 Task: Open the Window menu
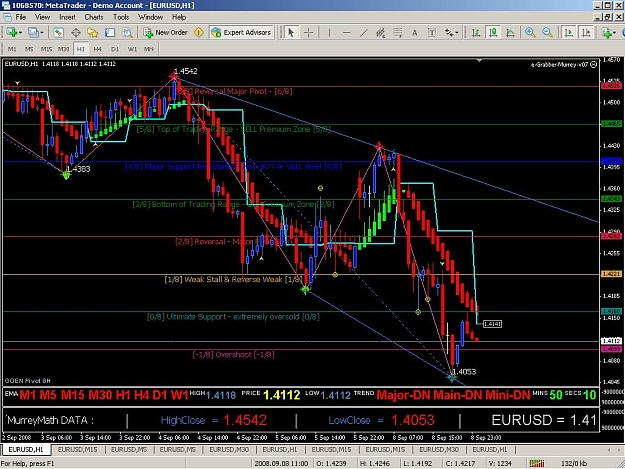point(150,17)
